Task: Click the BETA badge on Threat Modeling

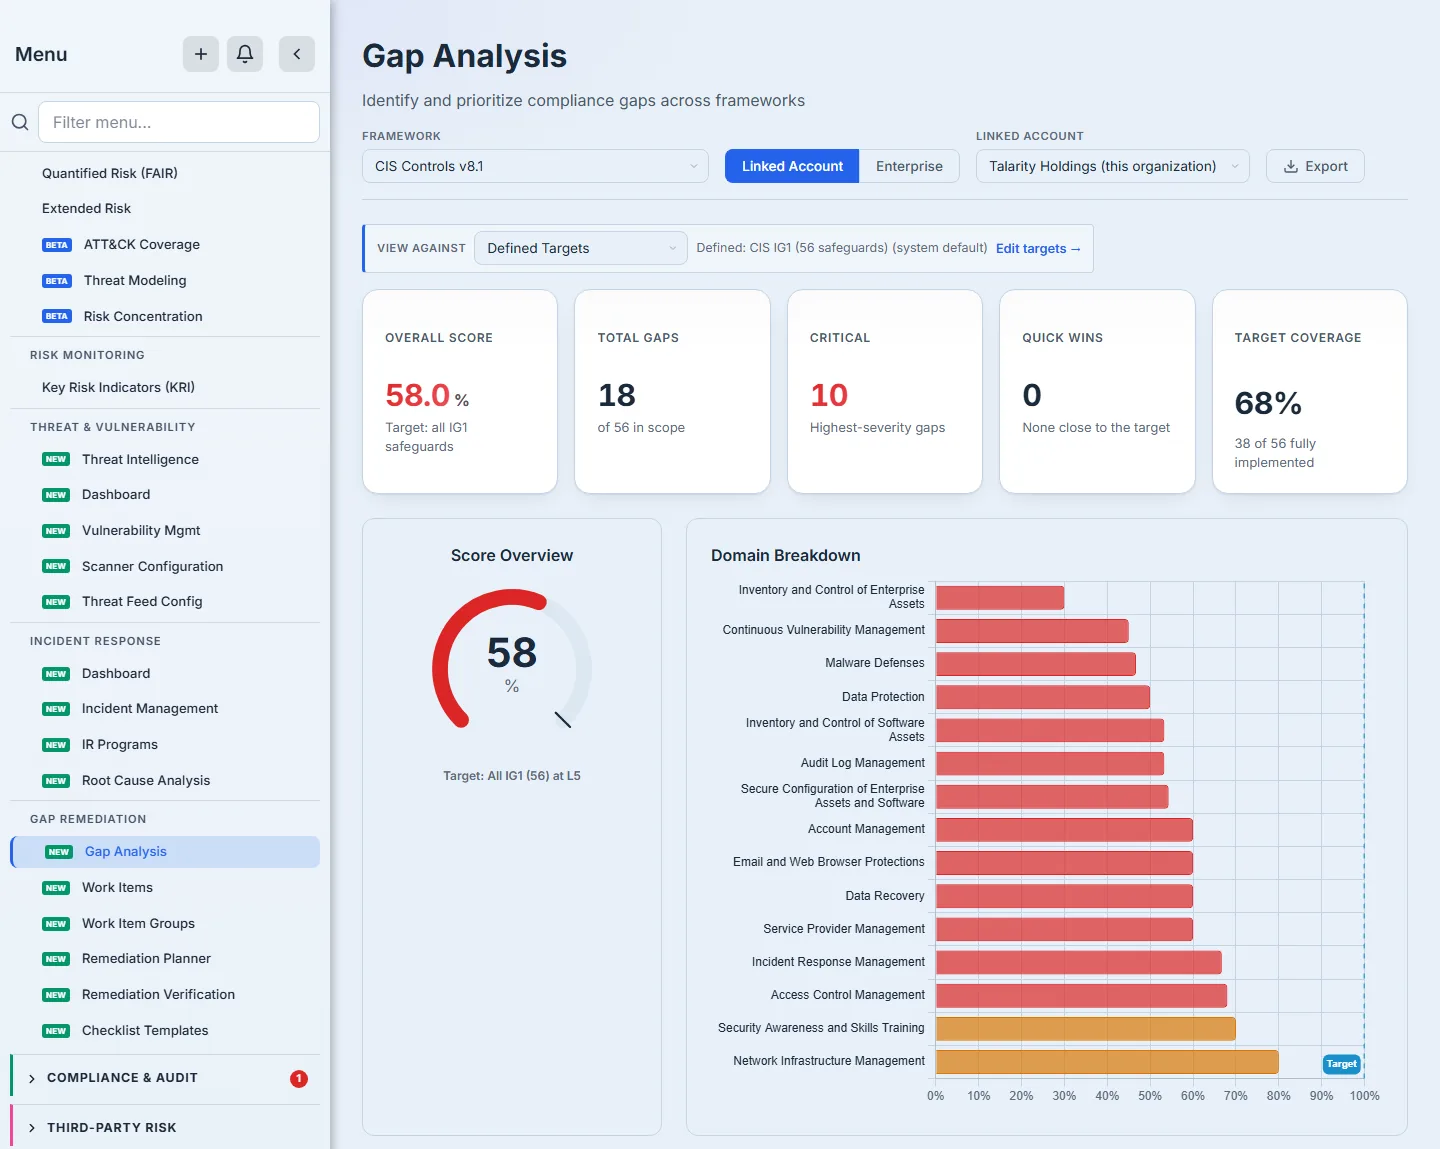Action: pos(57,281)
